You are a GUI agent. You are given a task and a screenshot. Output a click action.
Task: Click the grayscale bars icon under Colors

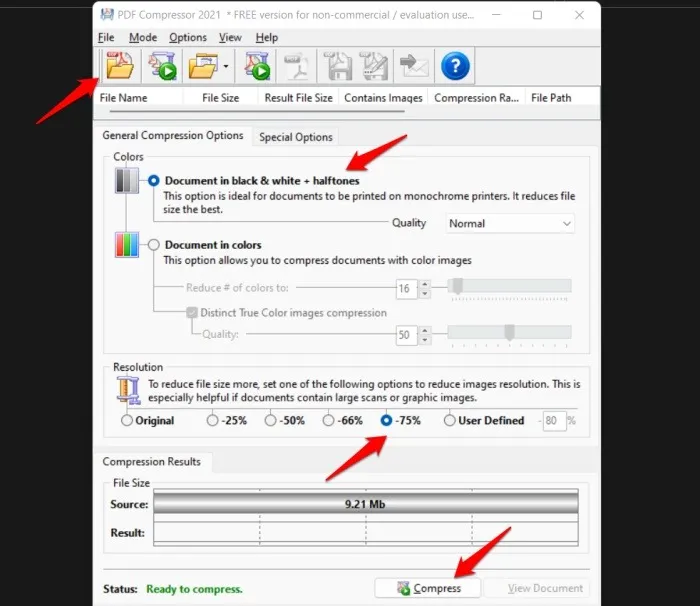tap(127, 180)
